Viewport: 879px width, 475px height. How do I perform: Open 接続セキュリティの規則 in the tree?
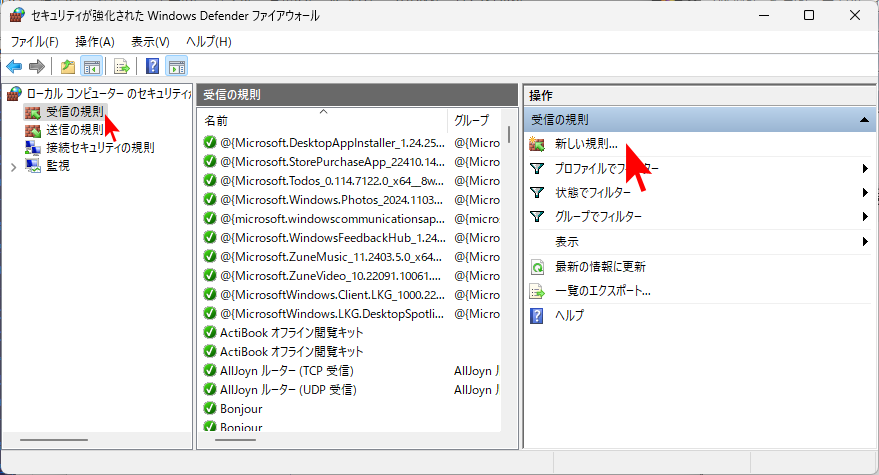[99, 147]
